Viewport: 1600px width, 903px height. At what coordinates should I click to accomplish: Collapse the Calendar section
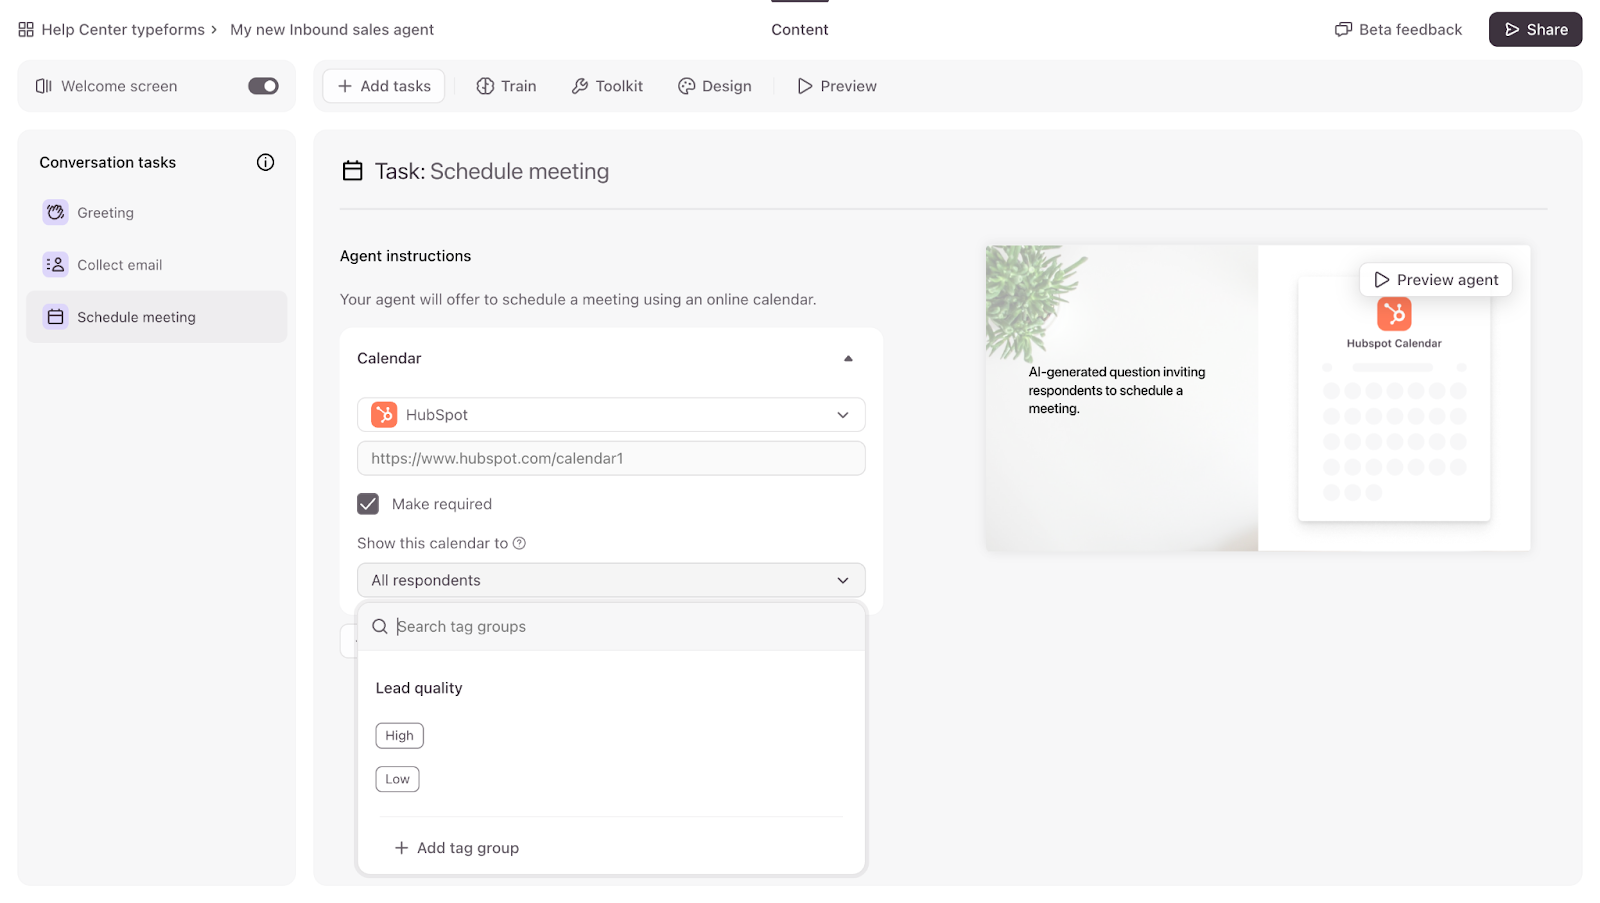[848, 358]
